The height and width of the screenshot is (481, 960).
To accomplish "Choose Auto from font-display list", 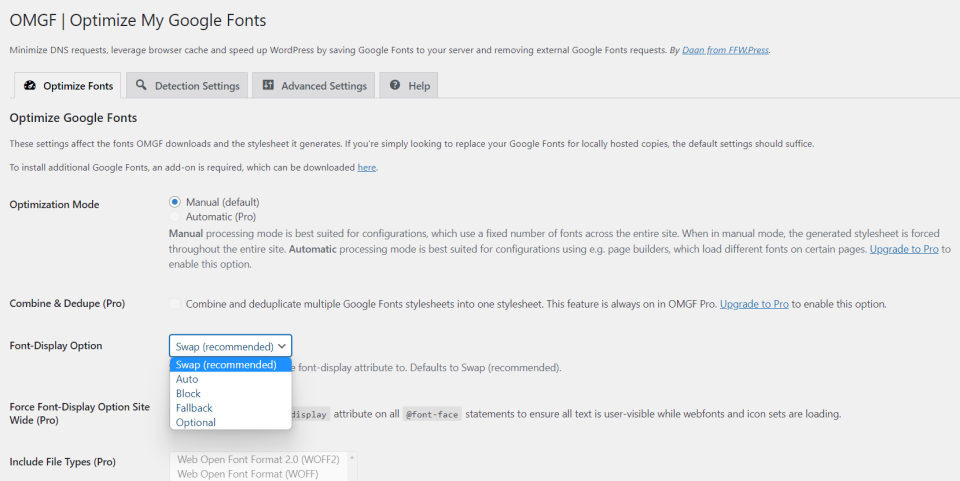I will coord(230,379).
